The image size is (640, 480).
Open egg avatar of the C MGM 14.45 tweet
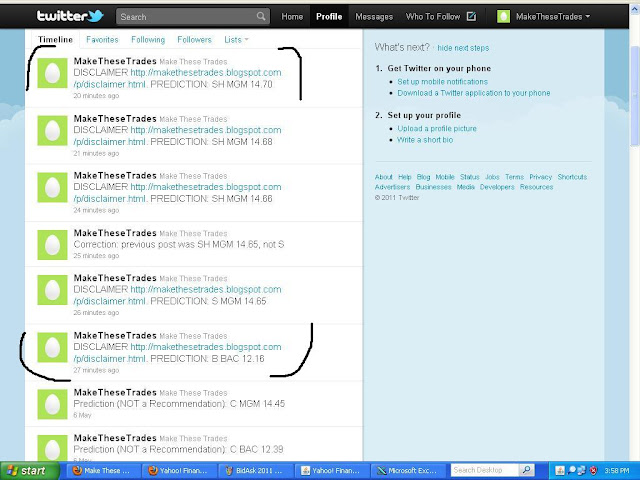[52, 404]
